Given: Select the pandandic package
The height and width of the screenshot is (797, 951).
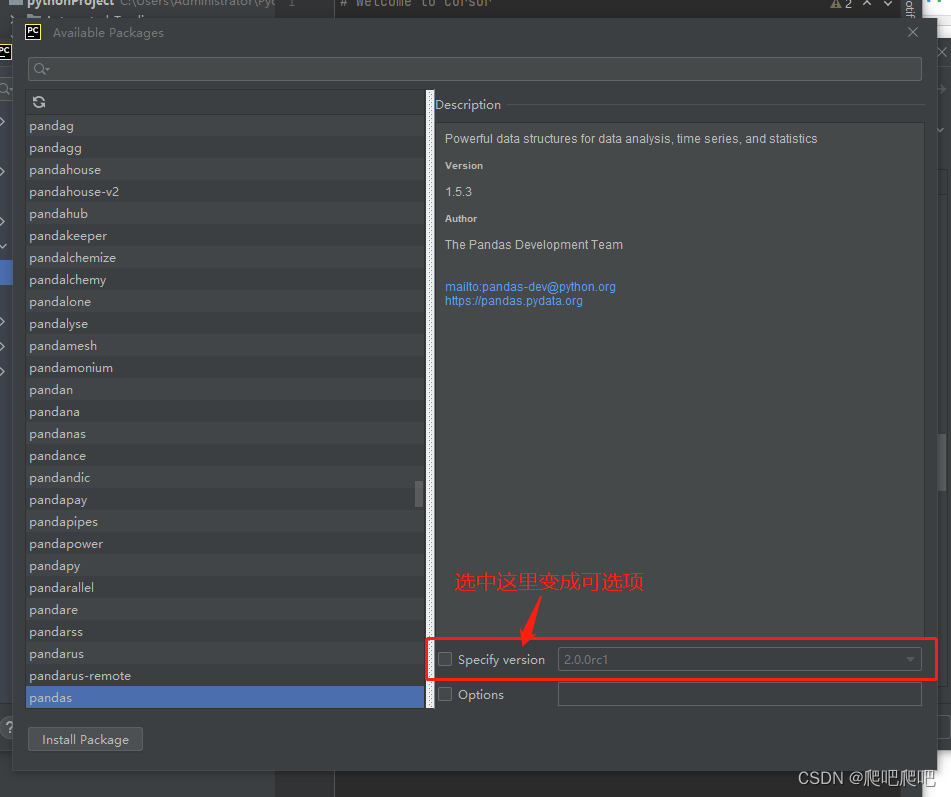Looking at the screenshot, I should [x=225, y=478].
